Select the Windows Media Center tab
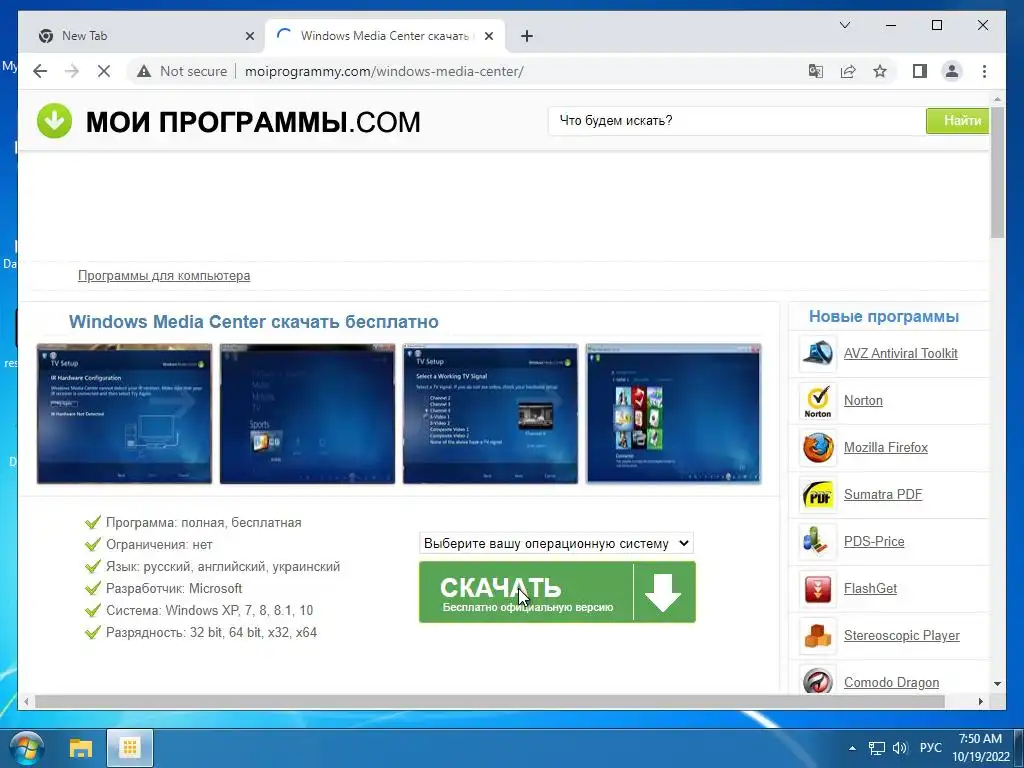The height and width of the screenshot is (768, 1024). tap(385, 36)
